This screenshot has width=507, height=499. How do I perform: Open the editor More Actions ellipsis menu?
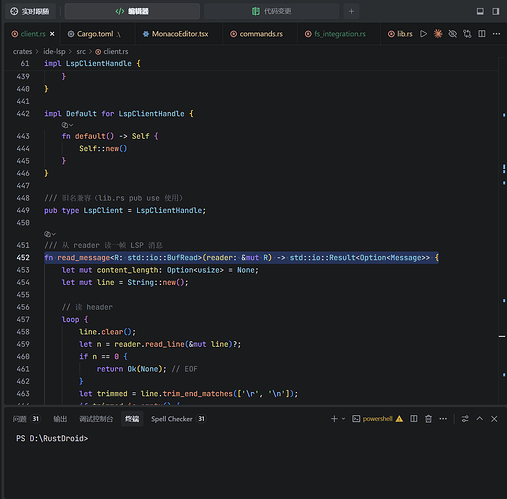[496, 34]
